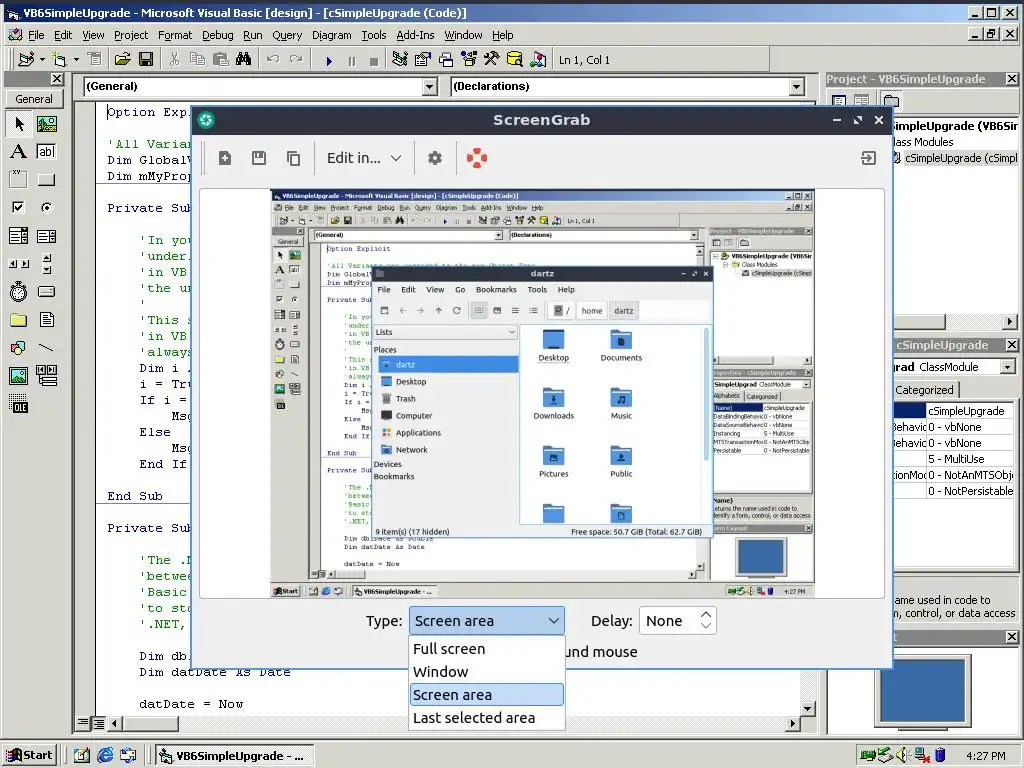Click the Find binoculars toolbar icon
The height and width of the screenshot is (768, 1024).
244,59
